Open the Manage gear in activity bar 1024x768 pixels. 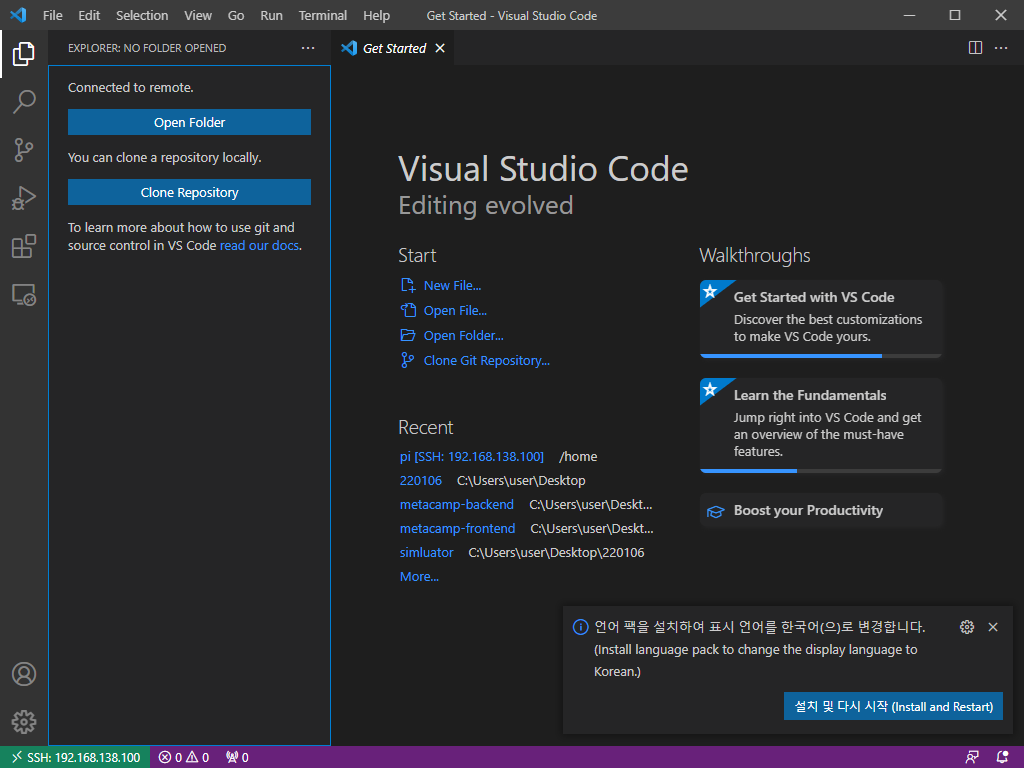[x=24, y=722]
